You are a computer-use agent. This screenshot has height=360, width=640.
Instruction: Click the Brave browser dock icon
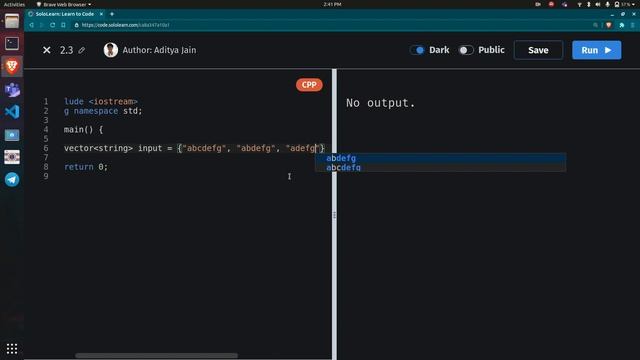(x=12, y=66)
